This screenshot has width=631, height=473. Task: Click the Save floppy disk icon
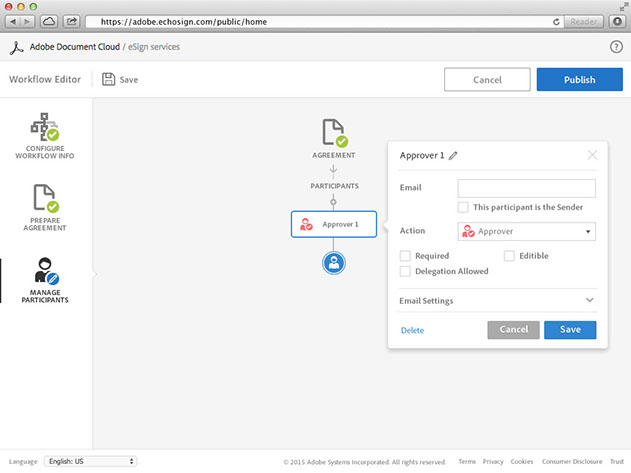coord(108,79)
